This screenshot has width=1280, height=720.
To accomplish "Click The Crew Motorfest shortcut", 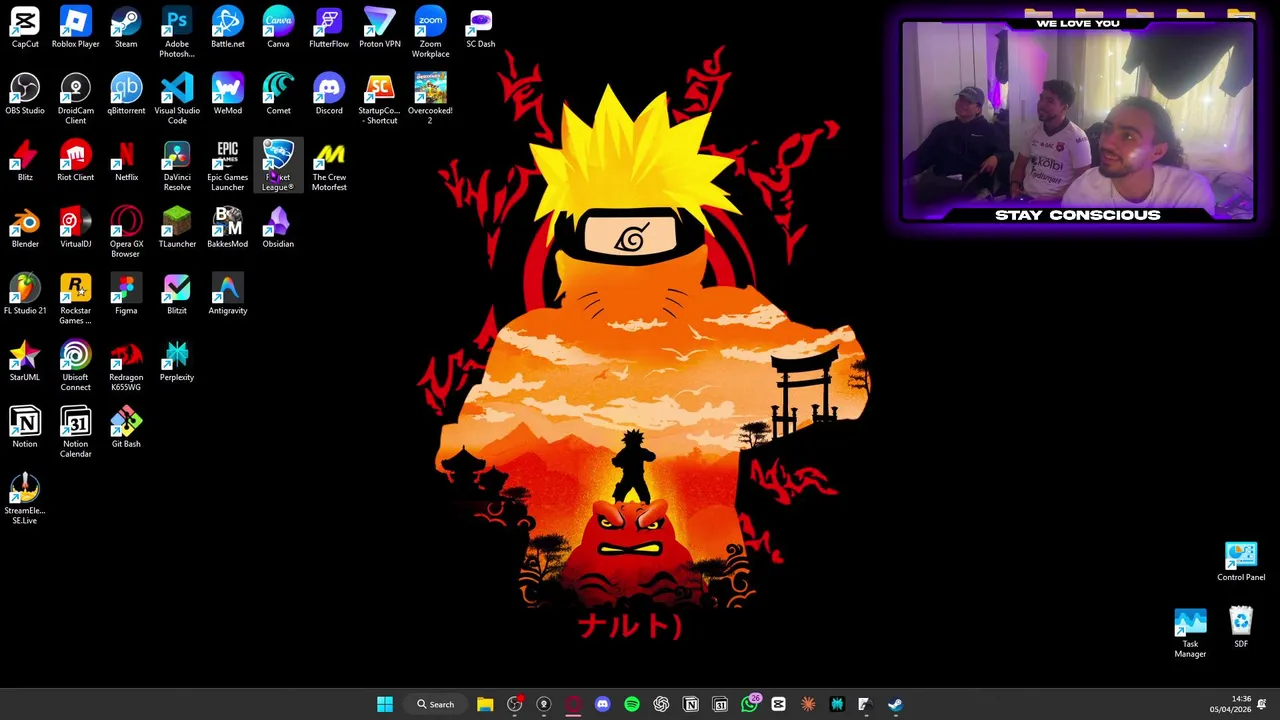I will 329,166.
